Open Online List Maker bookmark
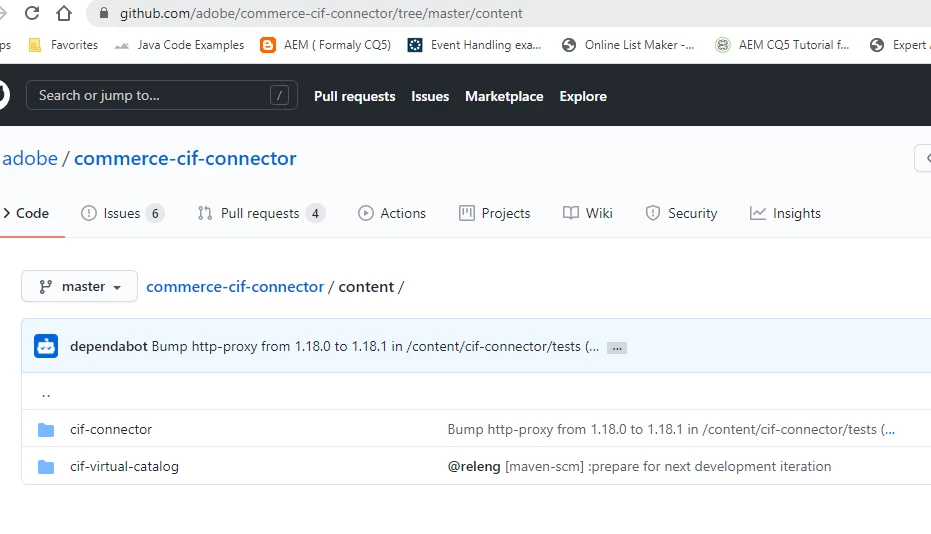Screen dimensions: 931x534 [x=628, y=45]
